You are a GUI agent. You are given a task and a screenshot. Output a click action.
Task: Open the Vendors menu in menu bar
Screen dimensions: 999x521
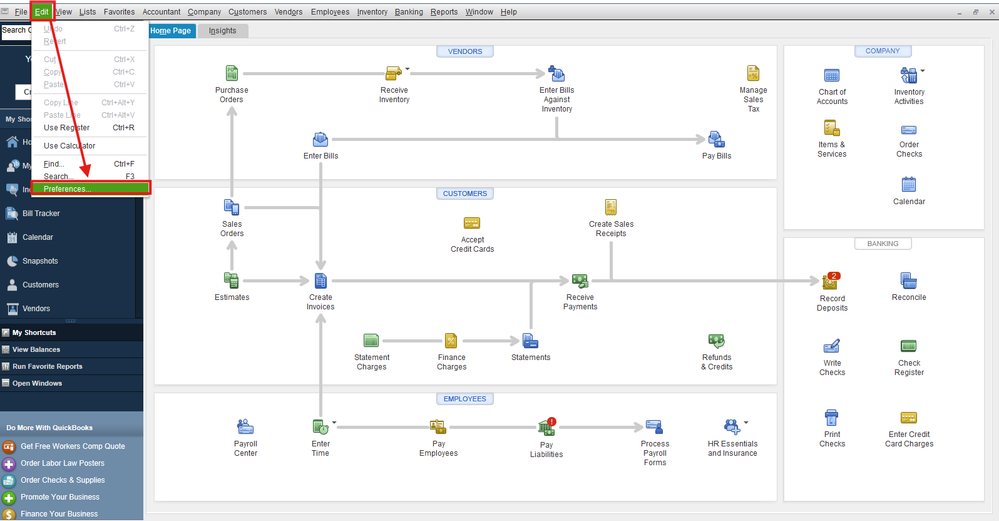[289, 11]
